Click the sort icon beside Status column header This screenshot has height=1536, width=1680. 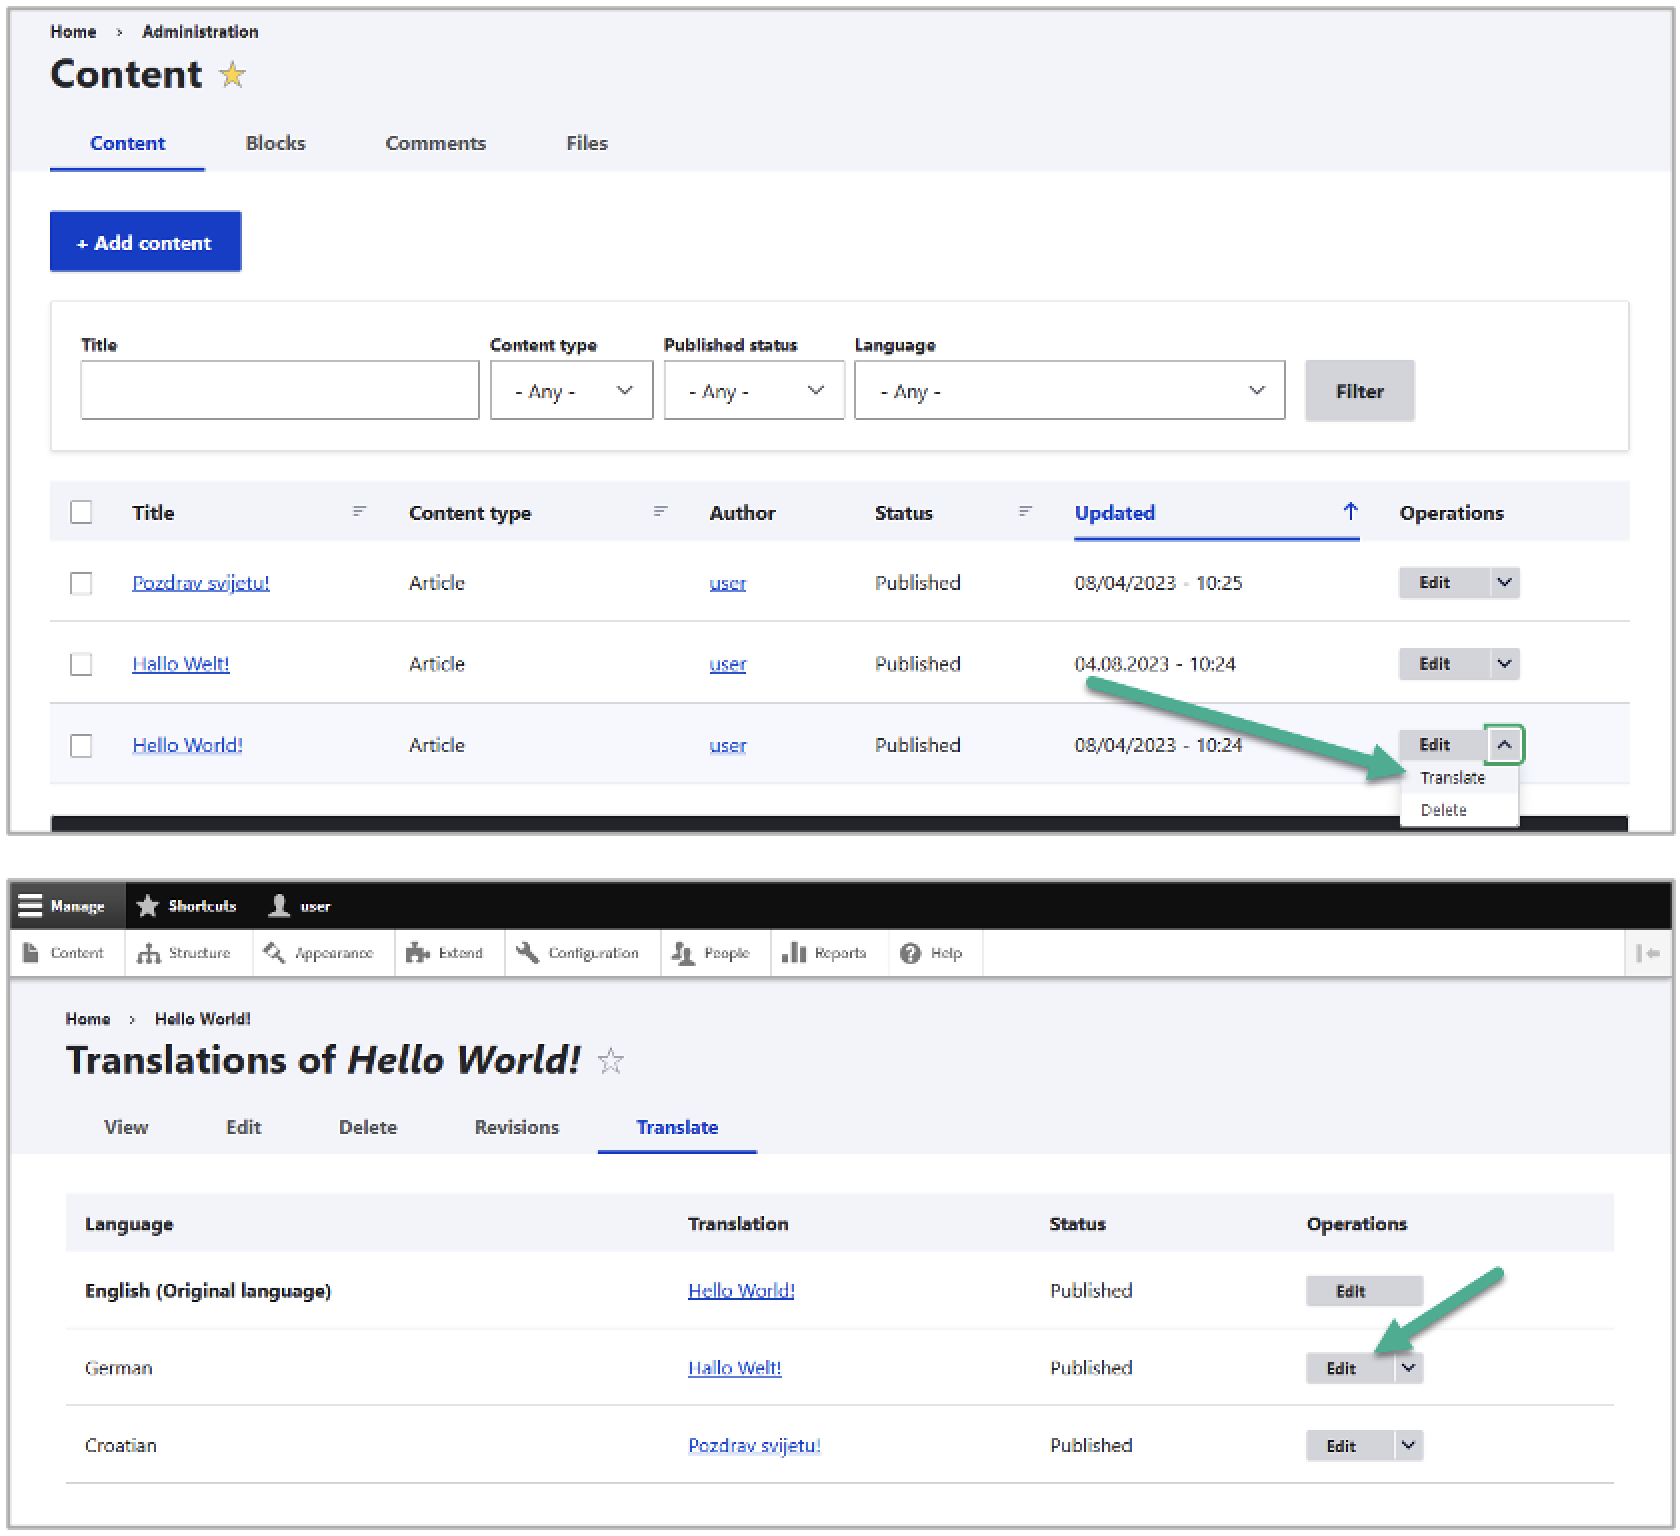1025,511
